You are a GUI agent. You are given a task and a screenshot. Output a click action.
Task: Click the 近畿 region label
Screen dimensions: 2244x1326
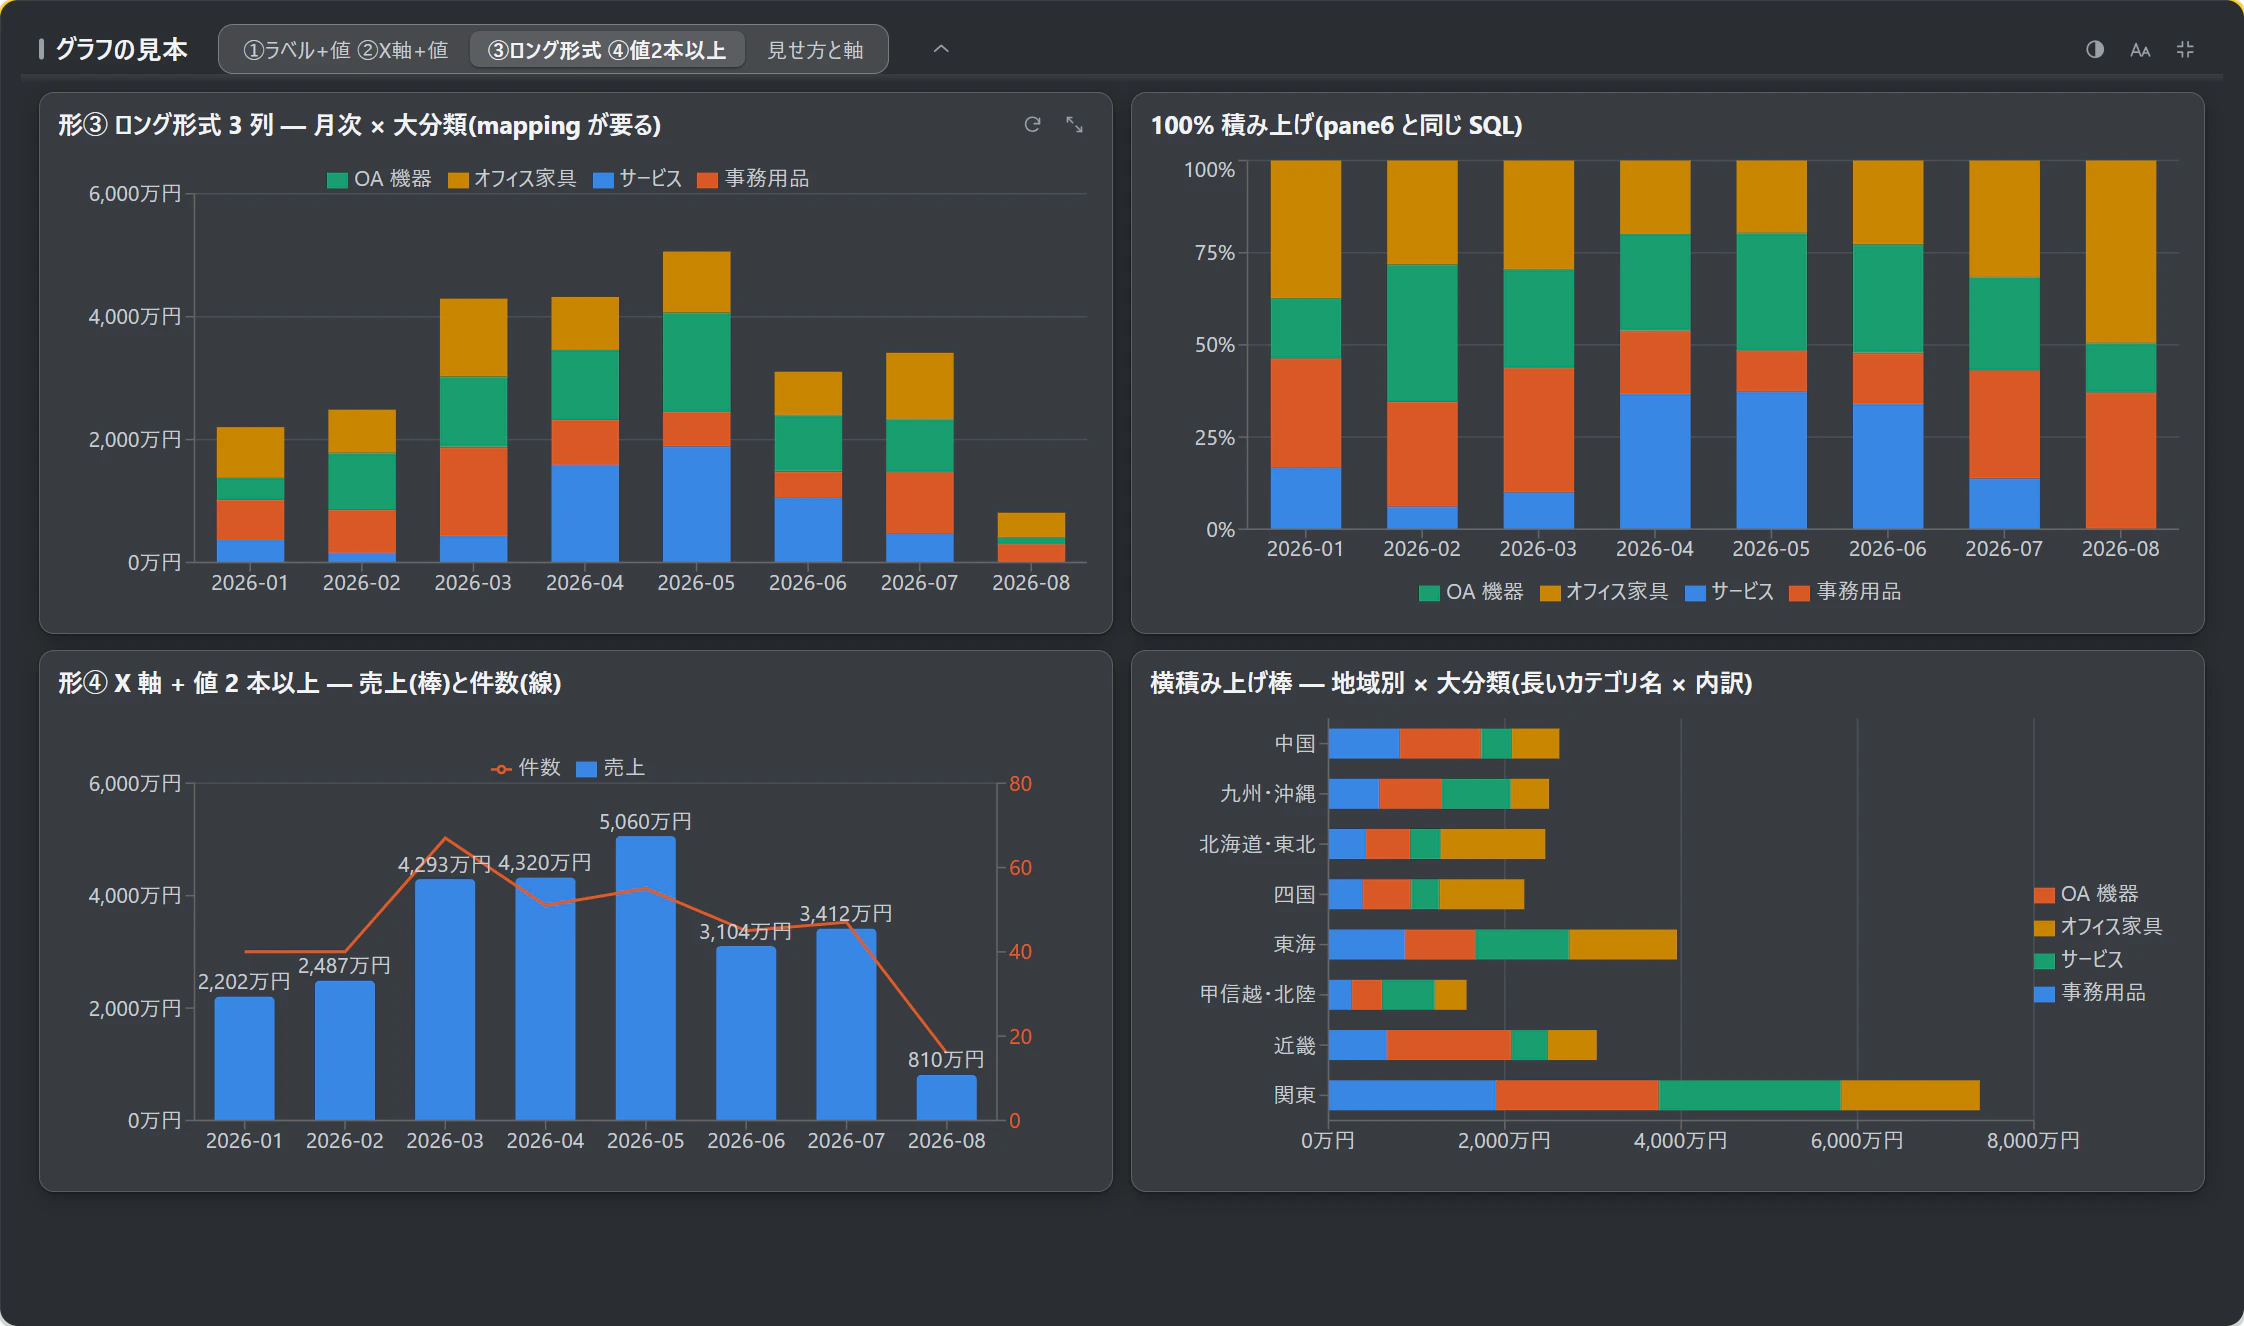1295,1045
